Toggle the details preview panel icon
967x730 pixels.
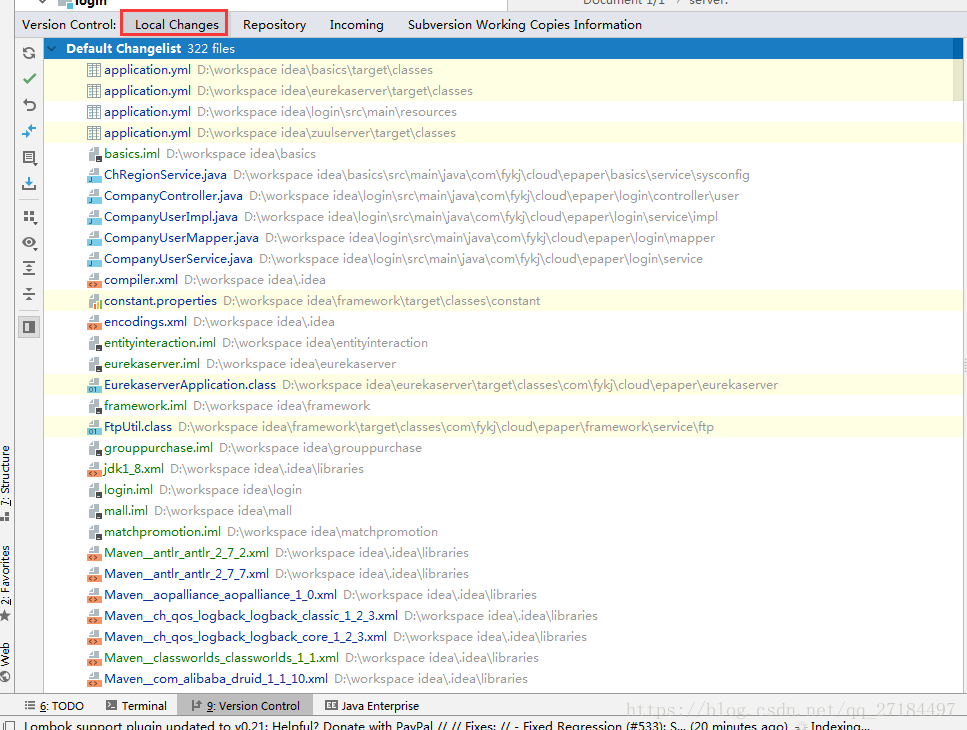pos(29,326)
